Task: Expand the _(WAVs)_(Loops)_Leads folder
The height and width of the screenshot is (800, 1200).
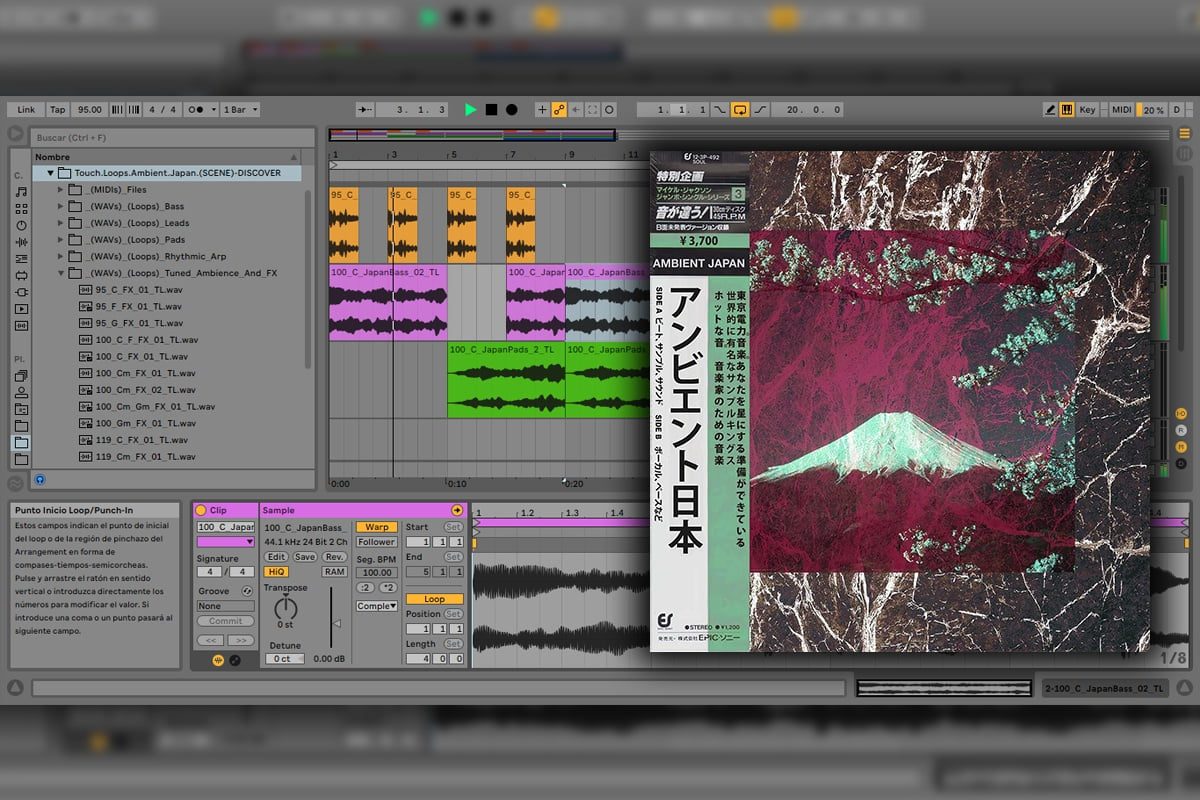Action: click(x=61, y=223)
